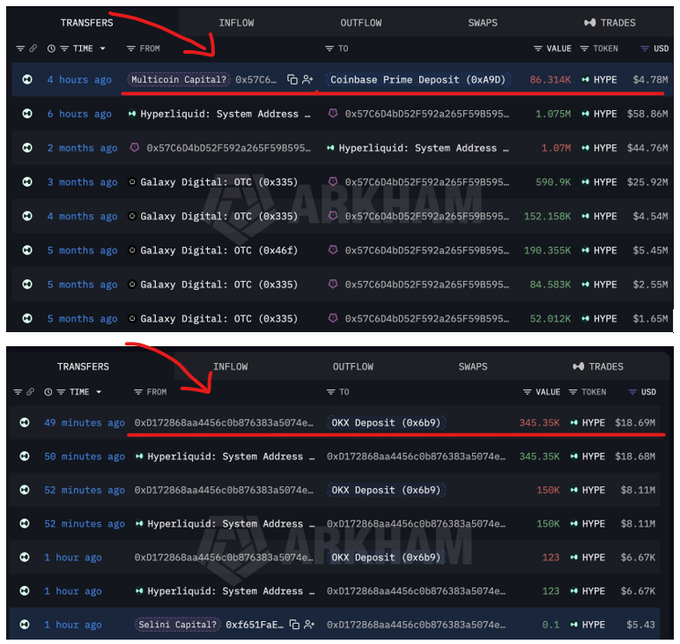The image size is (680, 644).
Task: Expand TIME sort dropdown in bottom panel
Action: pos(99,392)
